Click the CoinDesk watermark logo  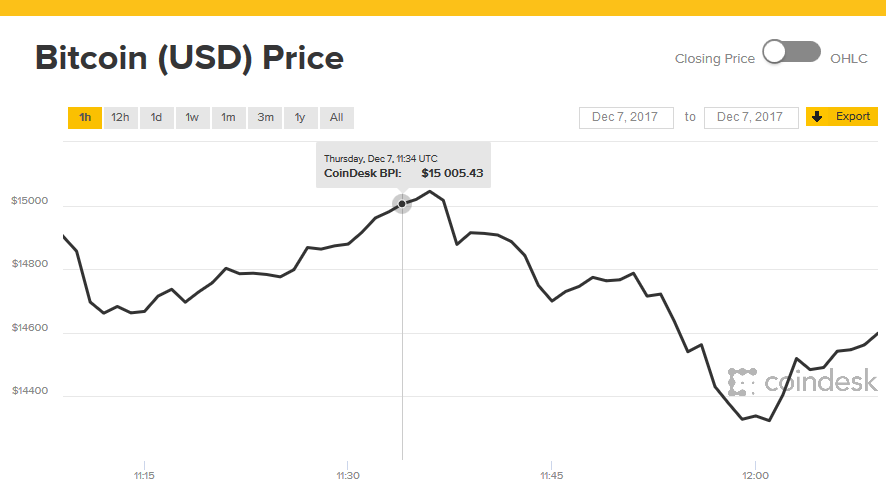(802, 381)
